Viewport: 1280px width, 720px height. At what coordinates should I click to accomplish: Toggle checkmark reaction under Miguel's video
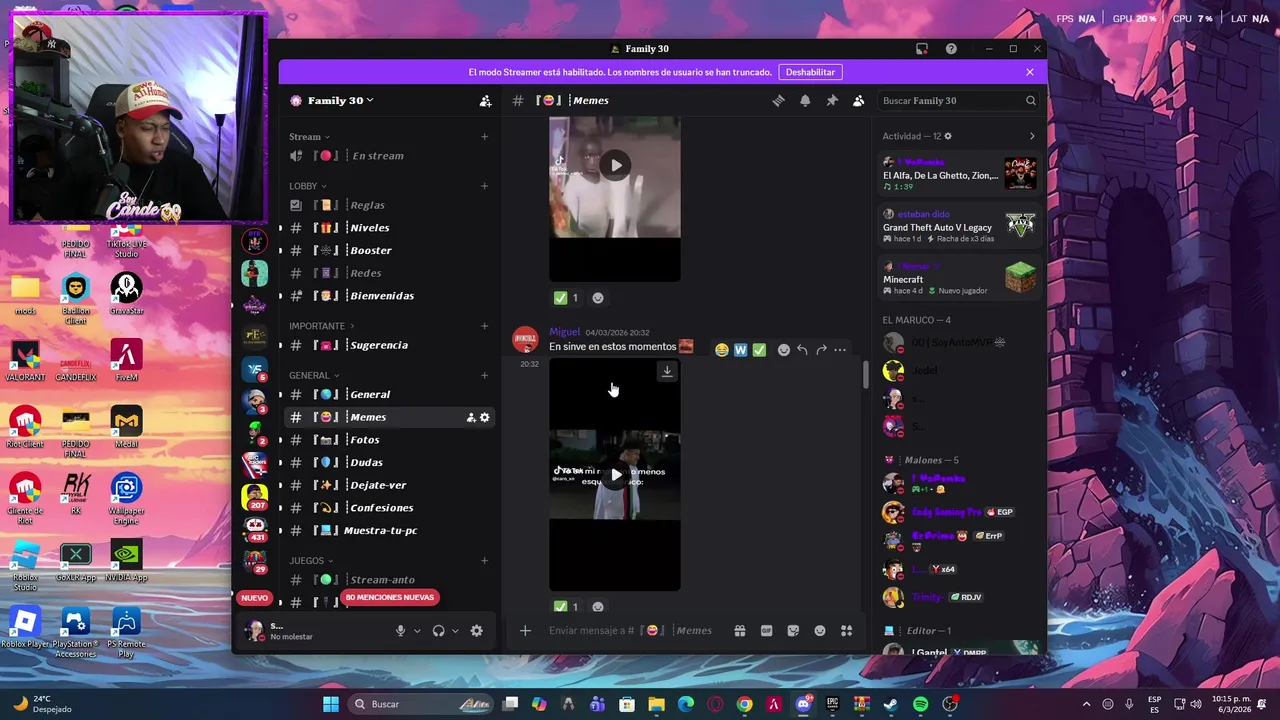pos(566,606)
